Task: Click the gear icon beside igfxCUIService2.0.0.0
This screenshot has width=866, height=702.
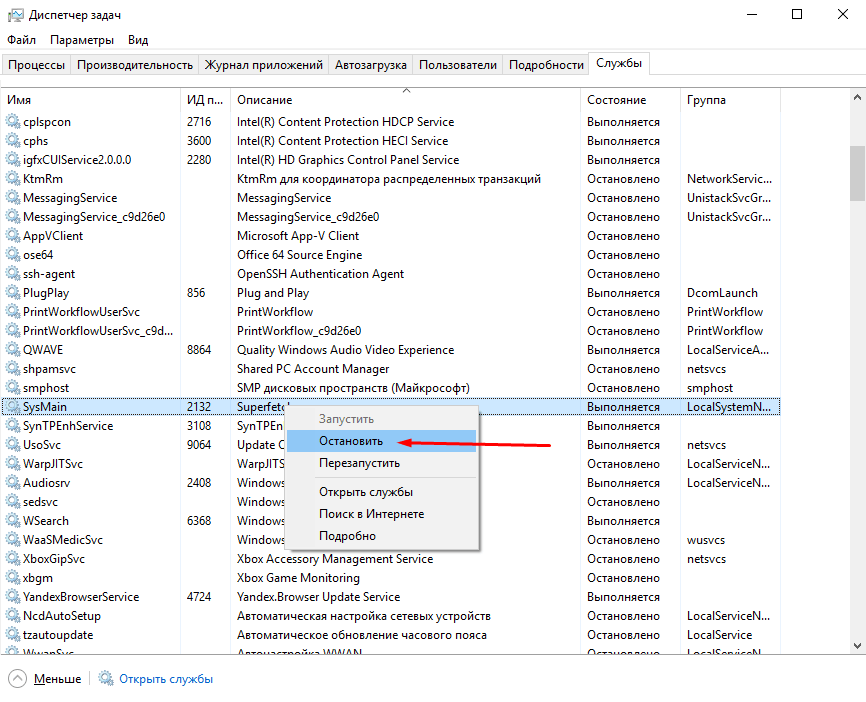Action: click(x=12, y=159)
